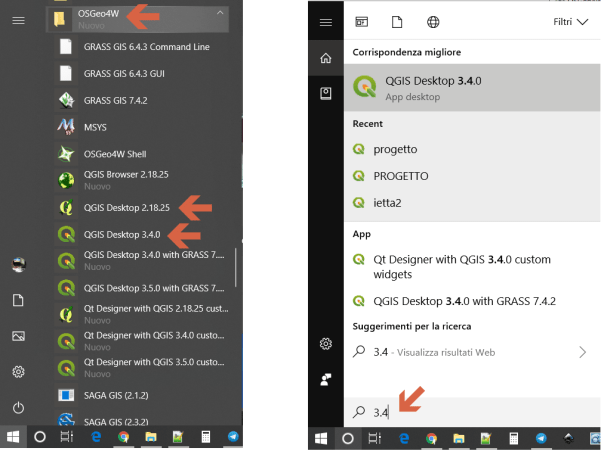Open recent project named ietta2
The image size is (601, 451).
[x=394, y=202]
